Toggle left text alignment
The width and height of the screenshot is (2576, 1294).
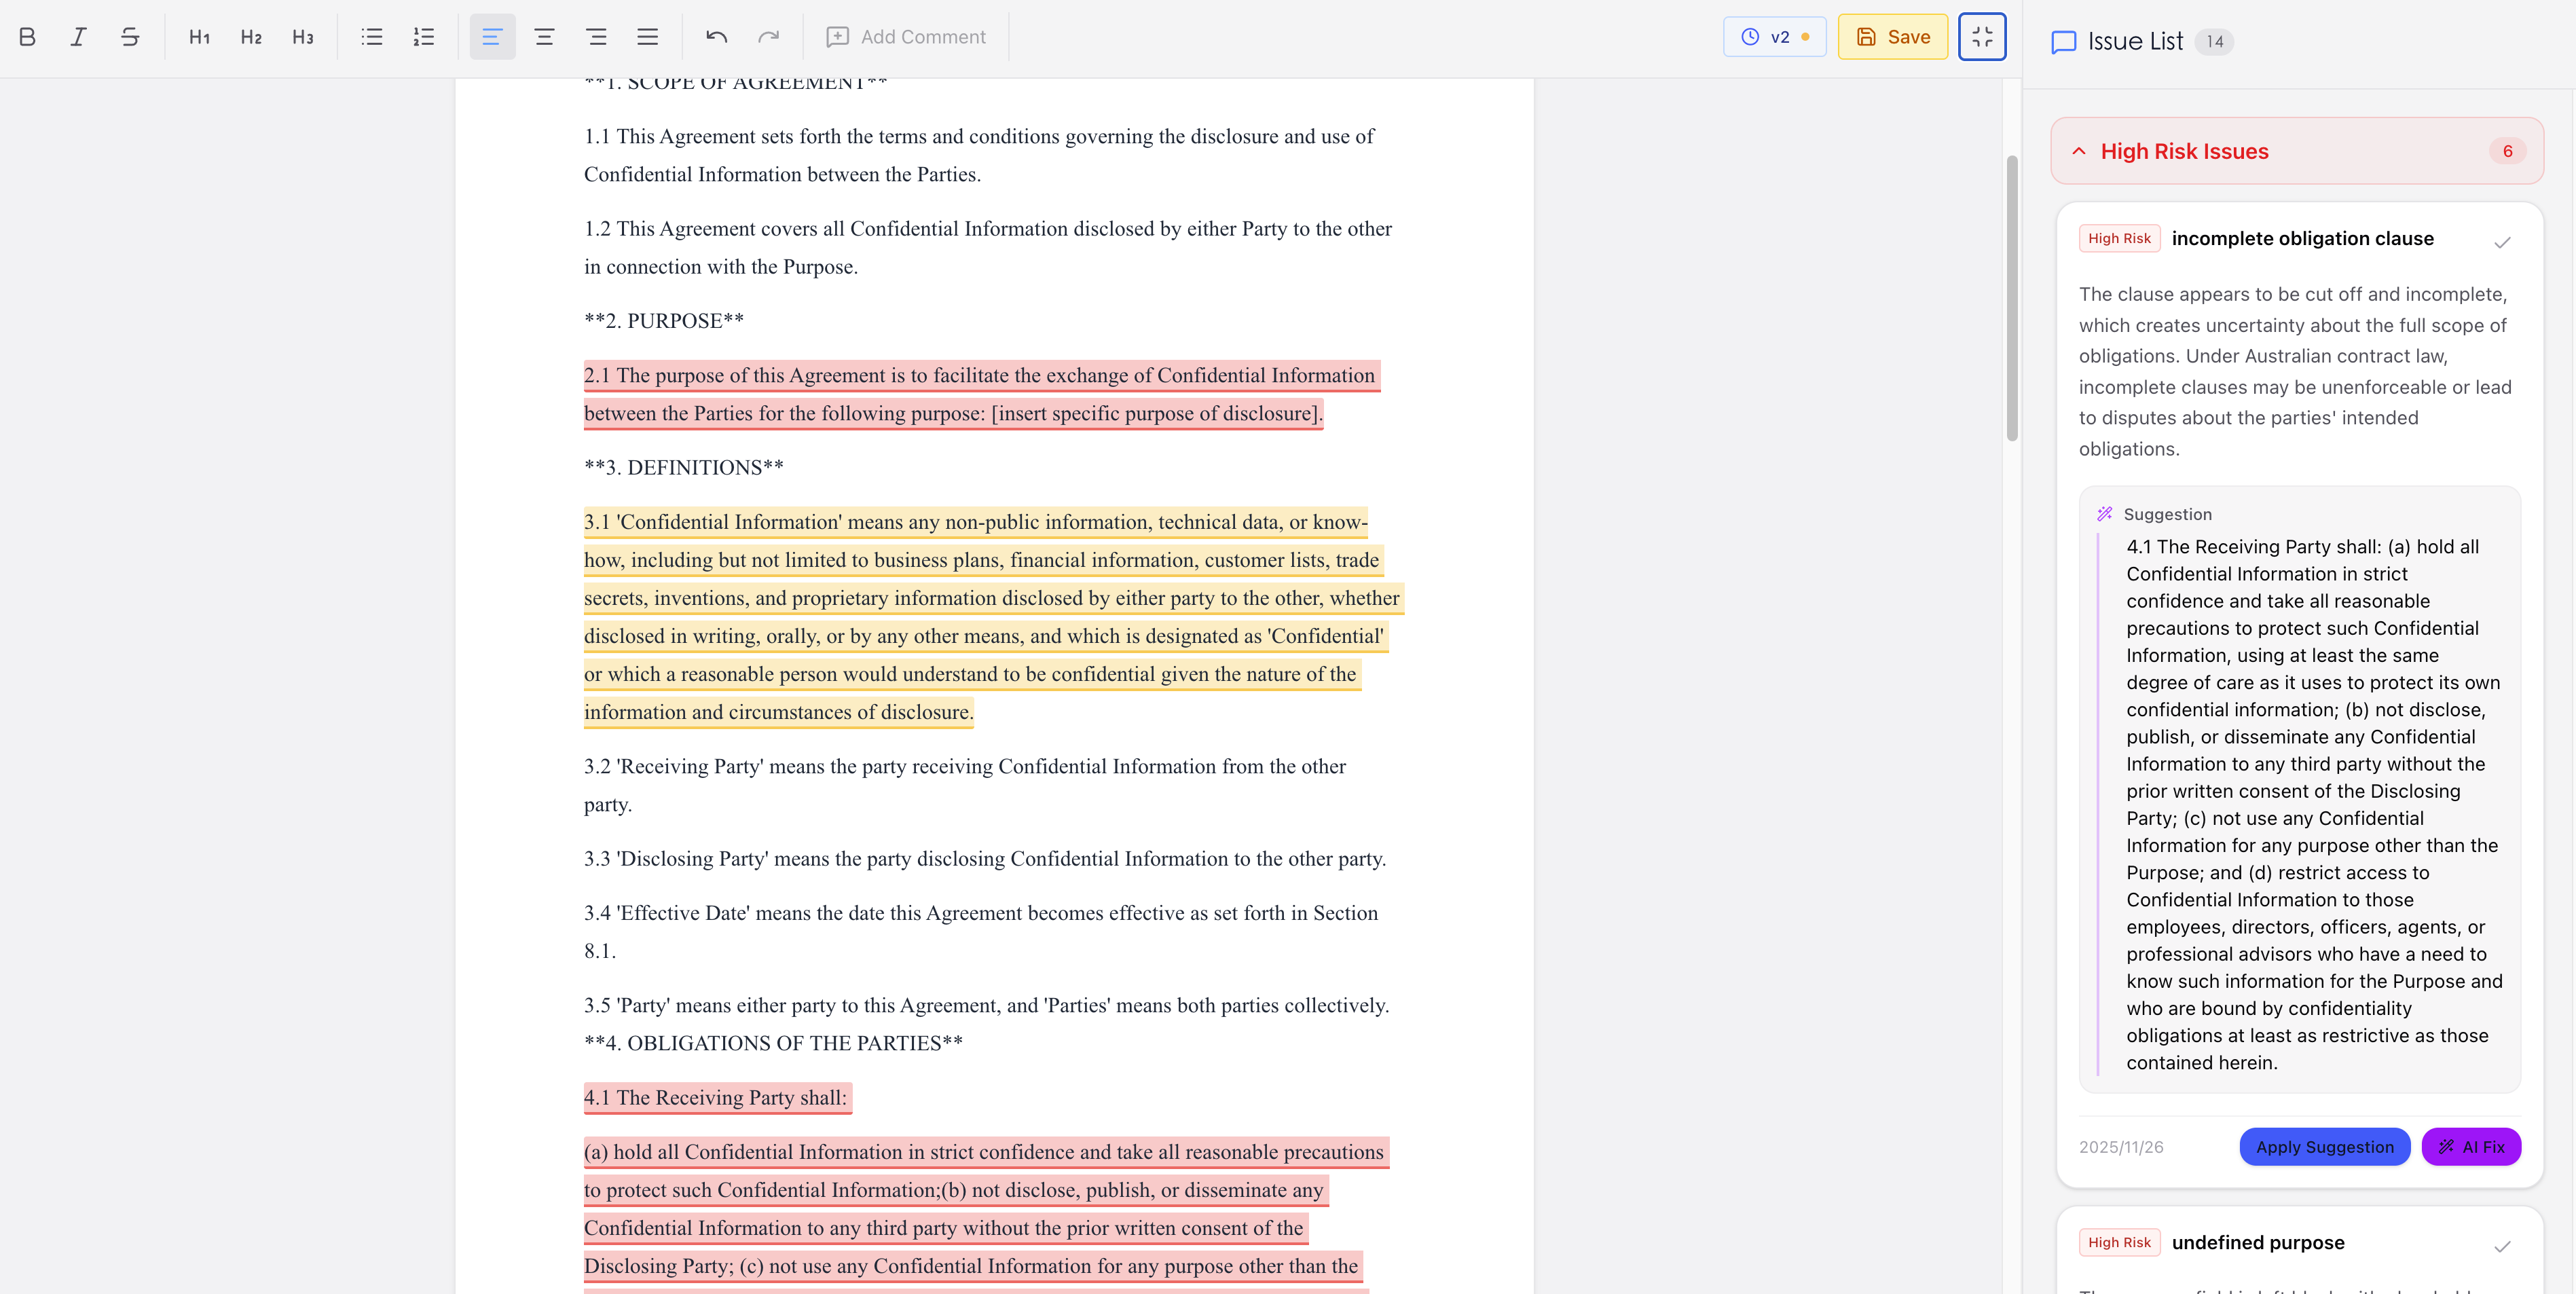[492, 37]
